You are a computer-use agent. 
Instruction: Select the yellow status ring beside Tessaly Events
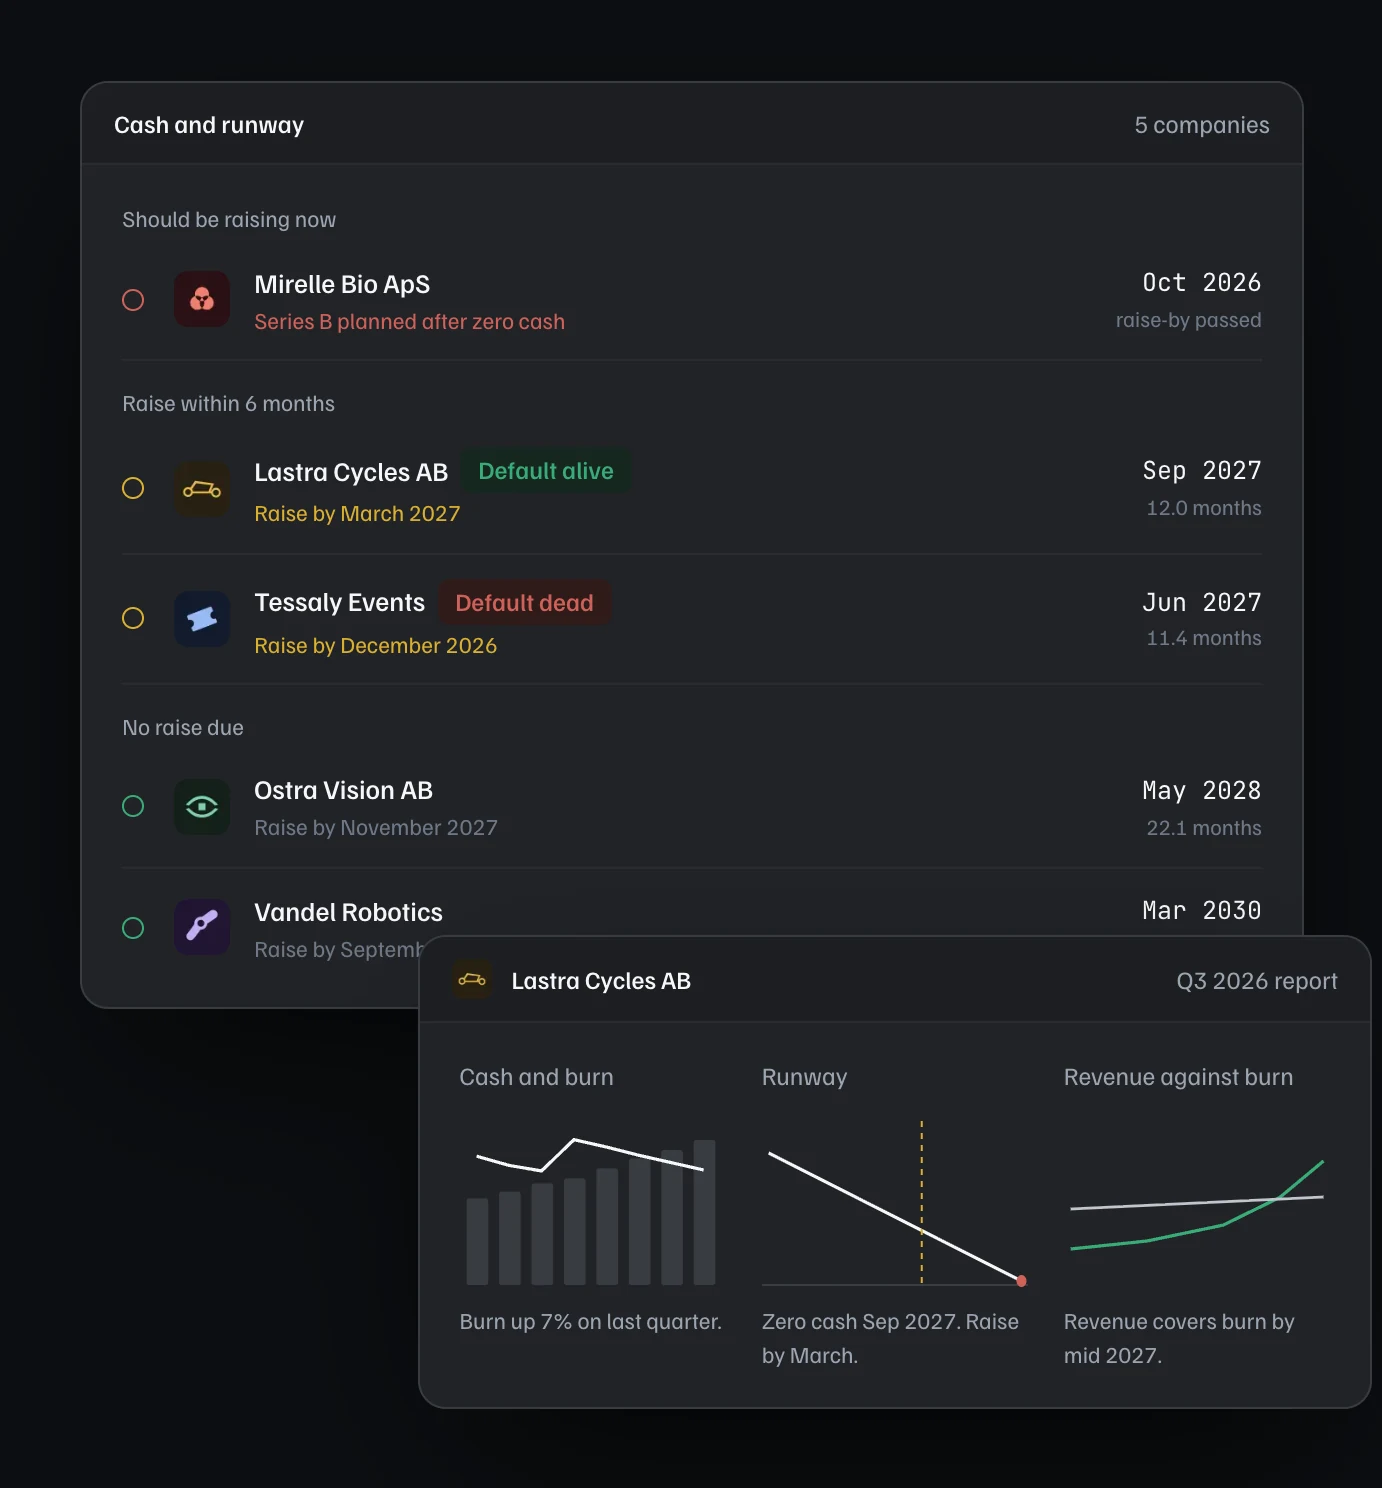pyautogui.click(x=133, y=618)
